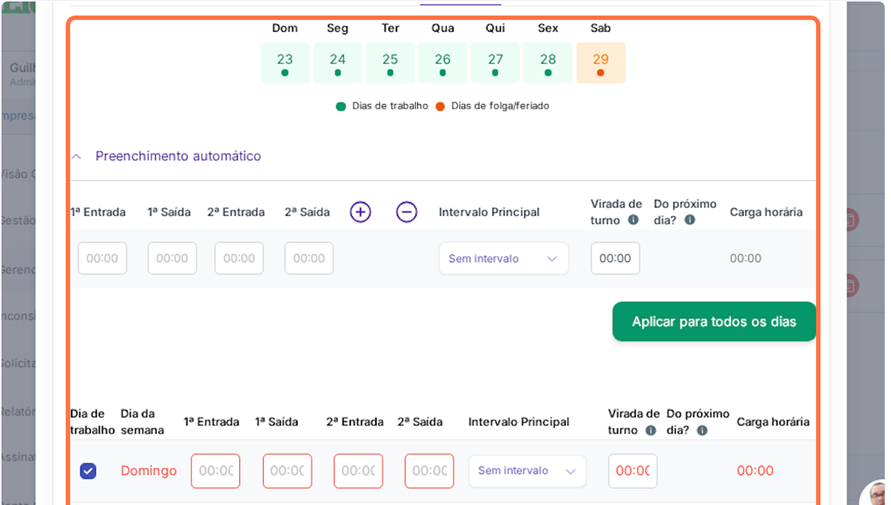The height and width of the screenshot is (505, 891).
Task: Choose Wednesday 26 in the week strip
Action: click(443, 63)
